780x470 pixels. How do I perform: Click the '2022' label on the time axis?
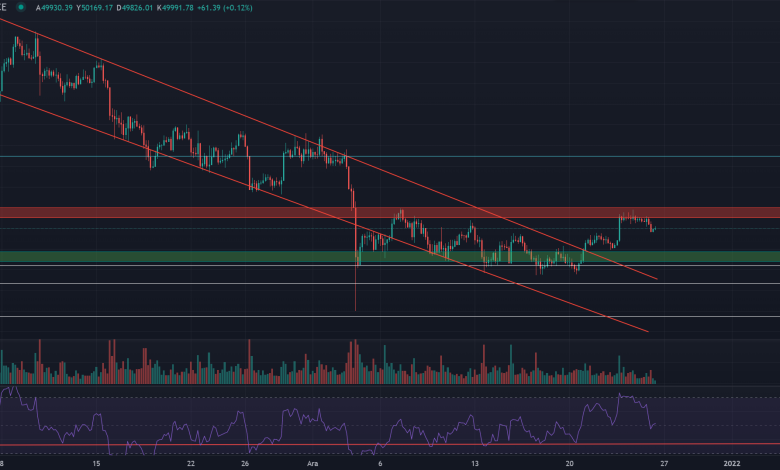tap(732, 463)
